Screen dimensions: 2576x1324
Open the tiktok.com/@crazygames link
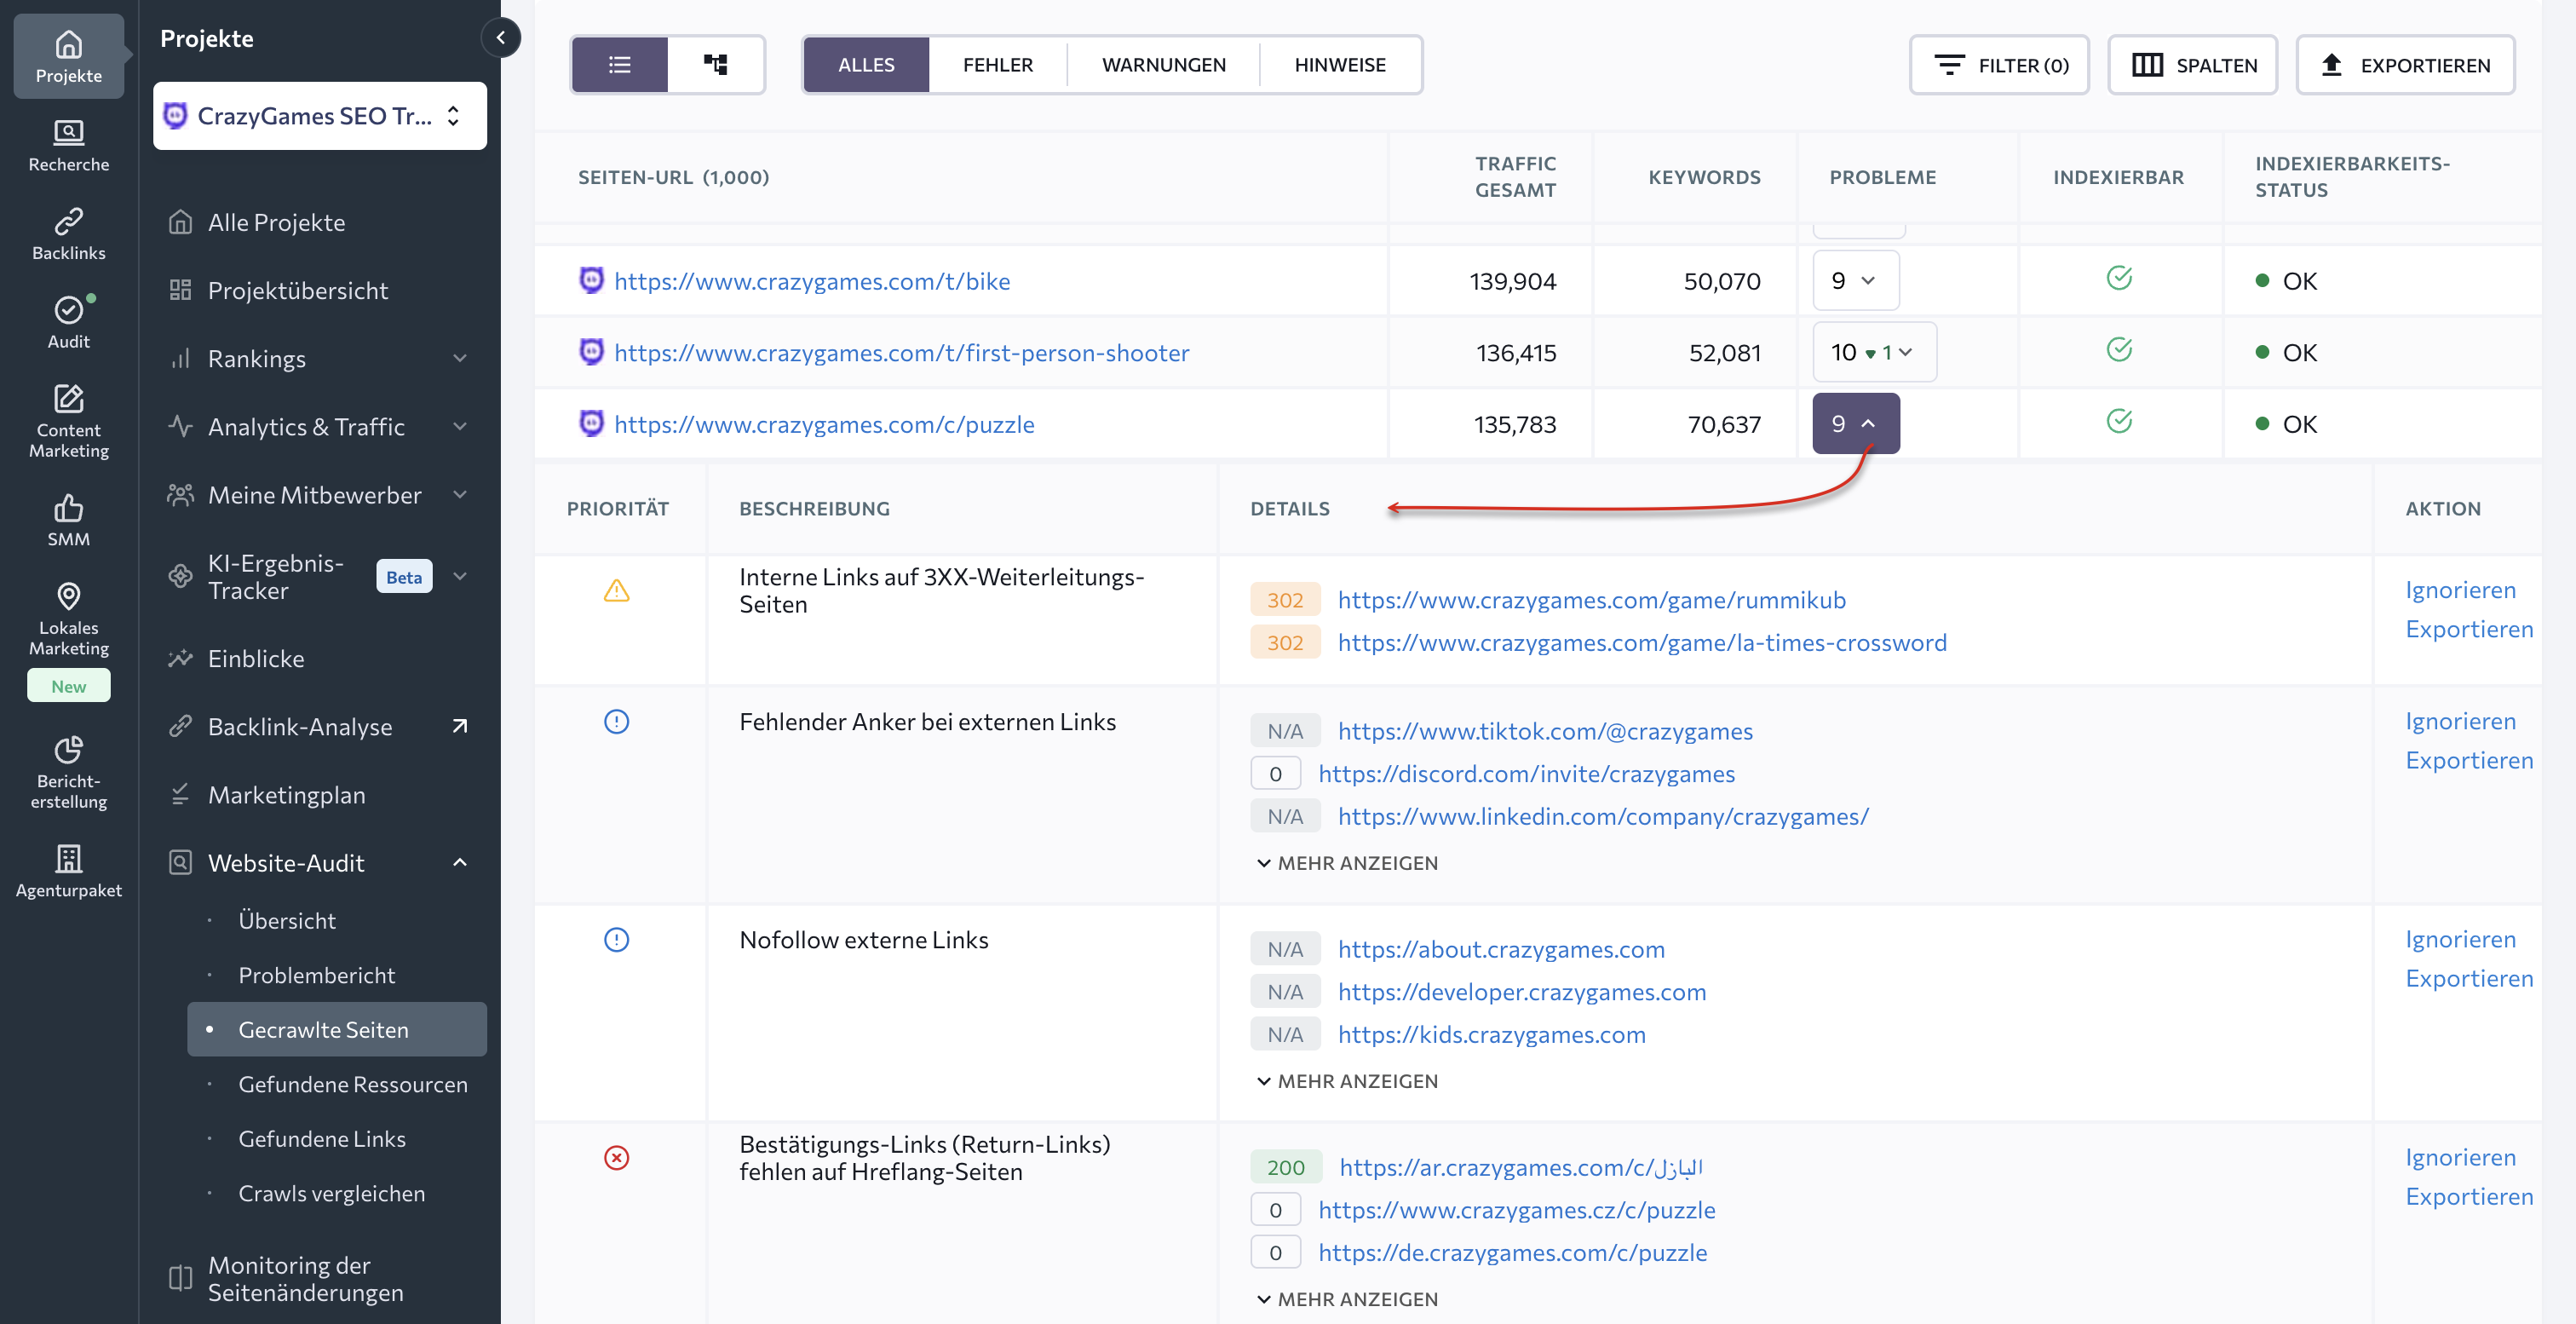click(x=1545, y=731)
